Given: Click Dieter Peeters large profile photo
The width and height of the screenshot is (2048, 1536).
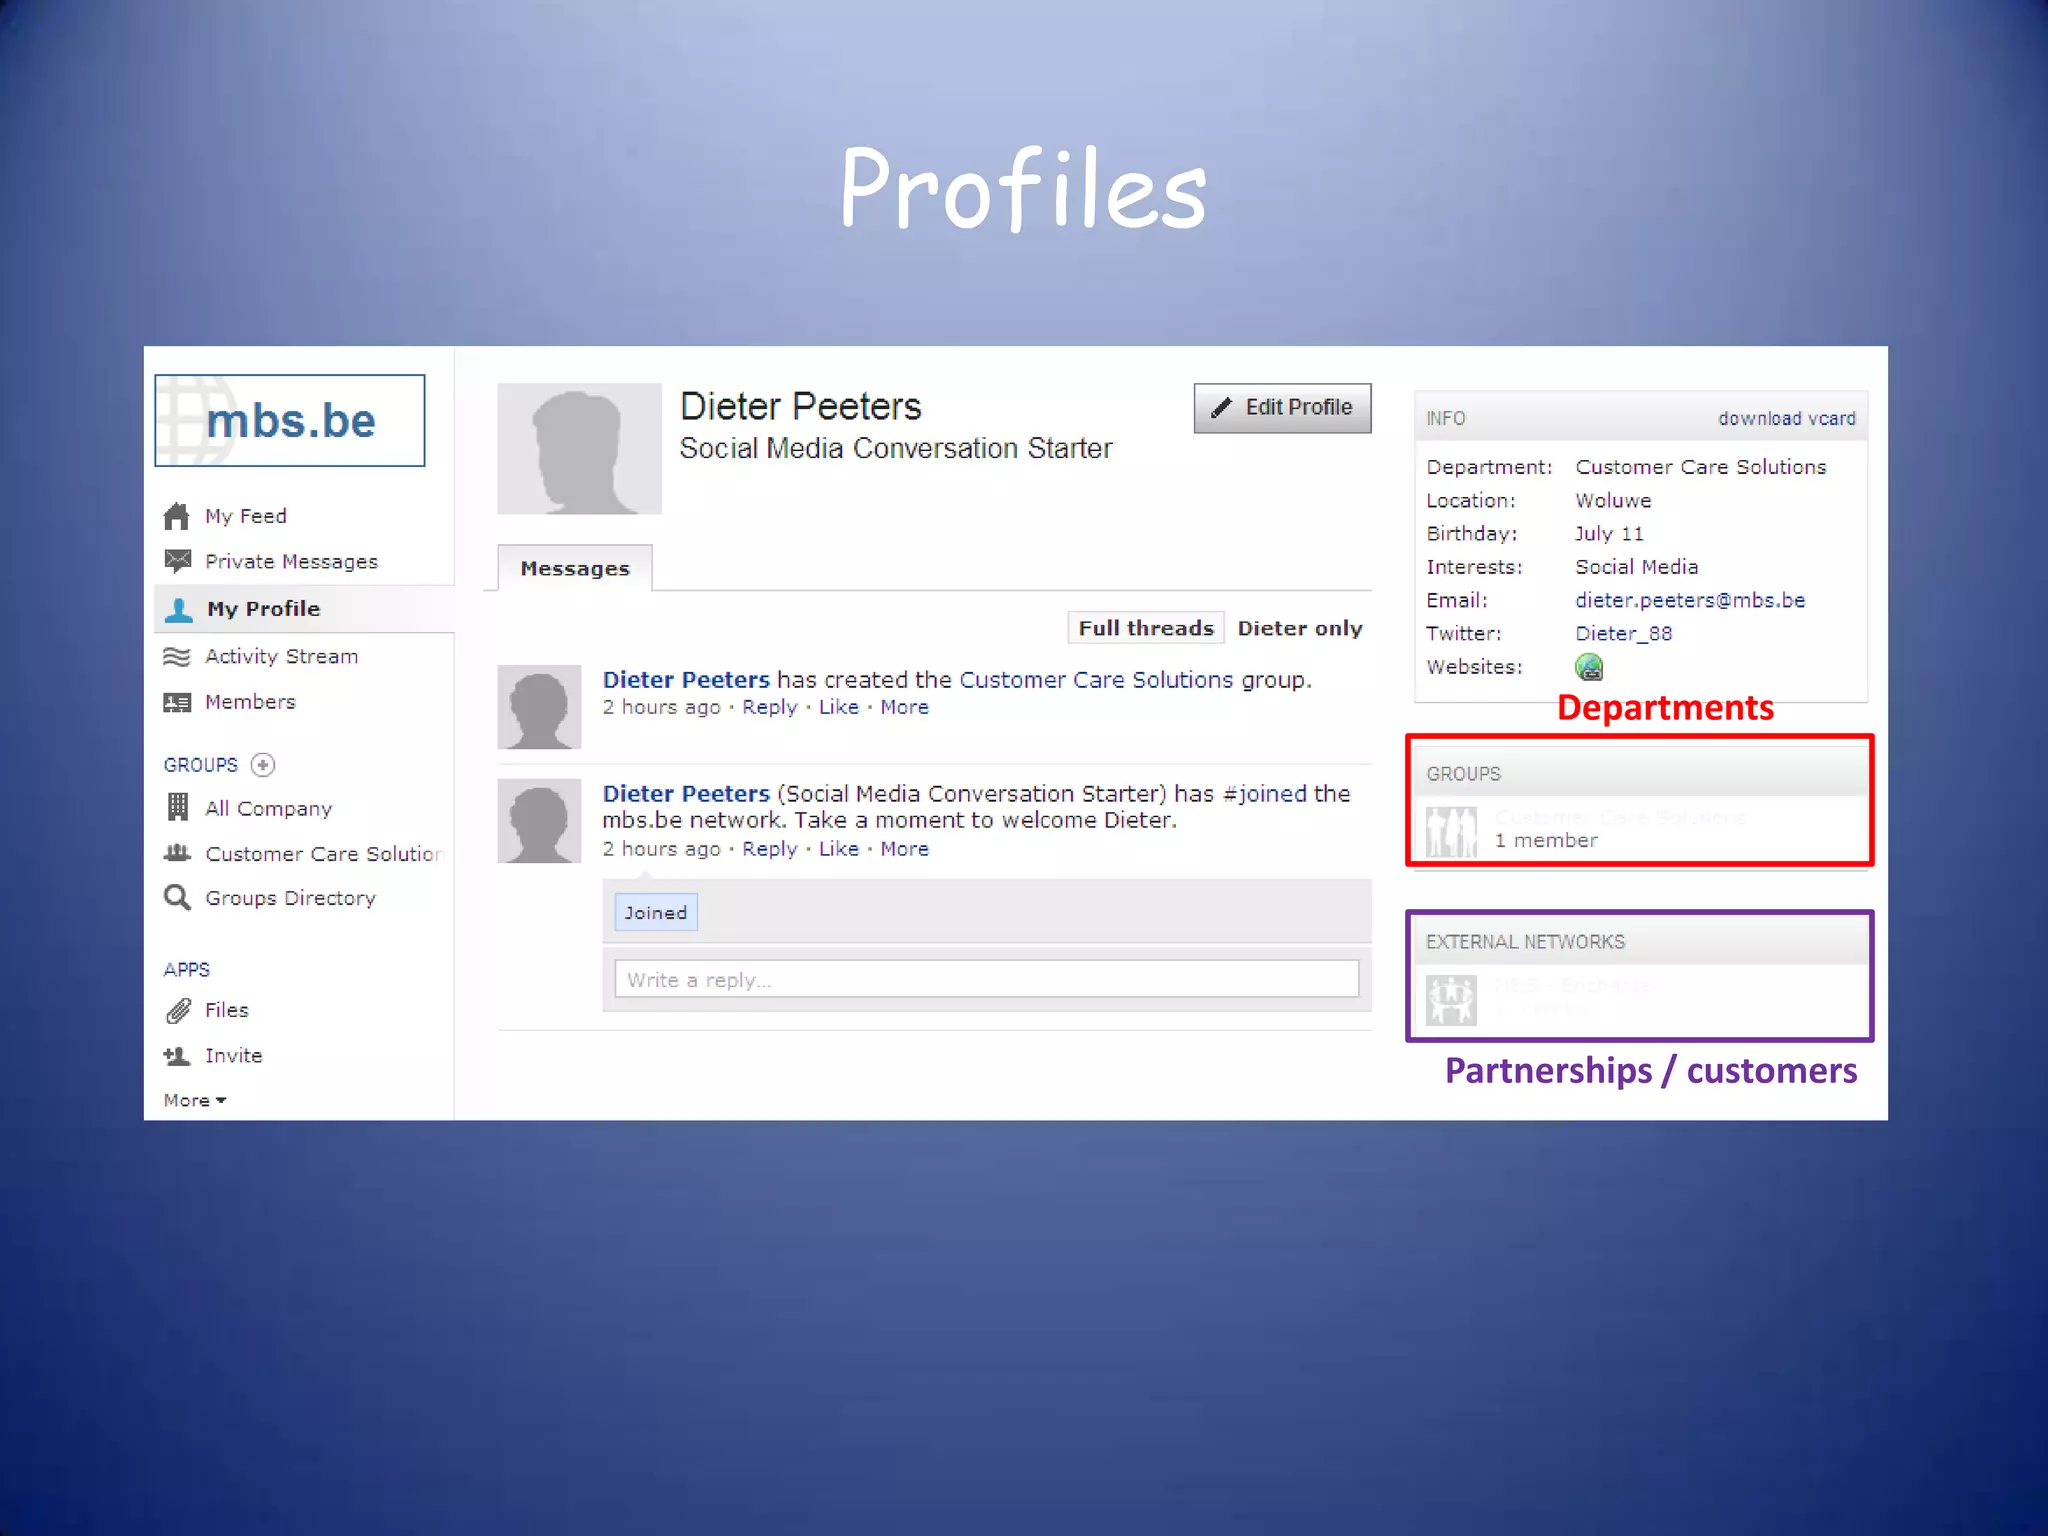Looking at the screenshot, I should click(x=579, y=449).
